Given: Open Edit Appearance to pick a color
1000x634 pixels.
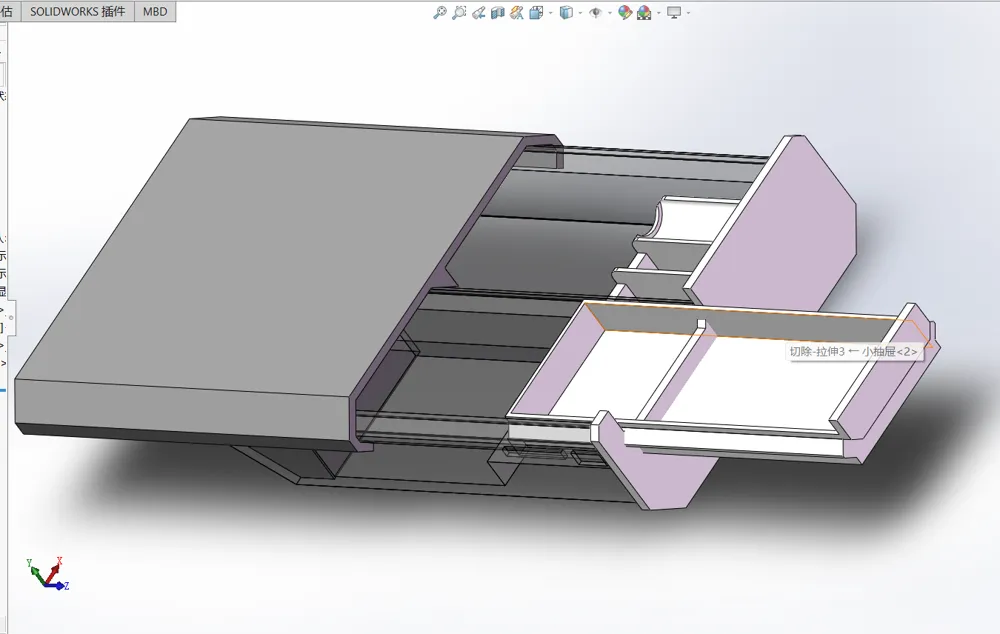Looking at the screenshot, I should pyautogui.click(x=625, y=13).
